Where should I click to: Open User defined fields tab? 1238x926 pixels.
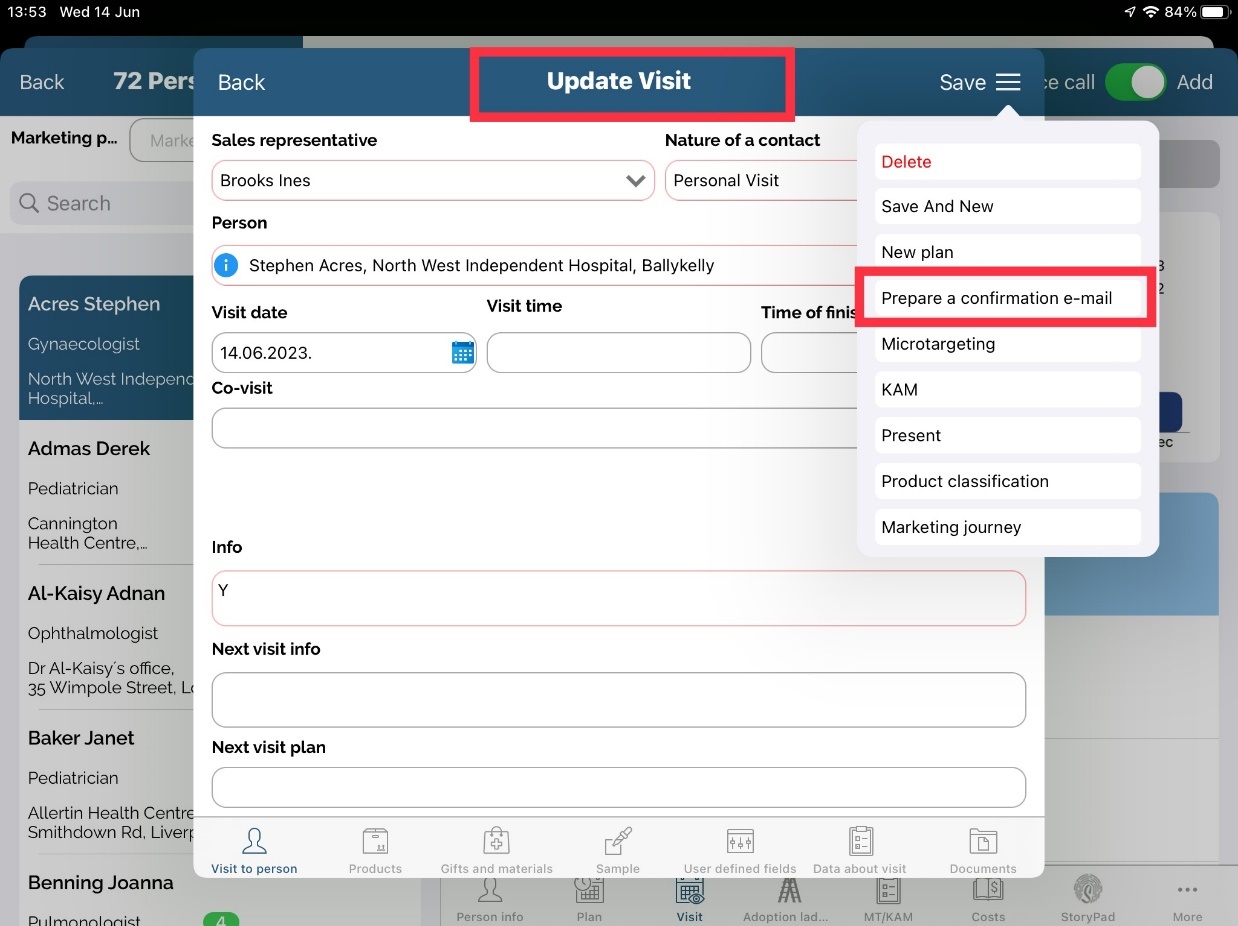[740, 850]
